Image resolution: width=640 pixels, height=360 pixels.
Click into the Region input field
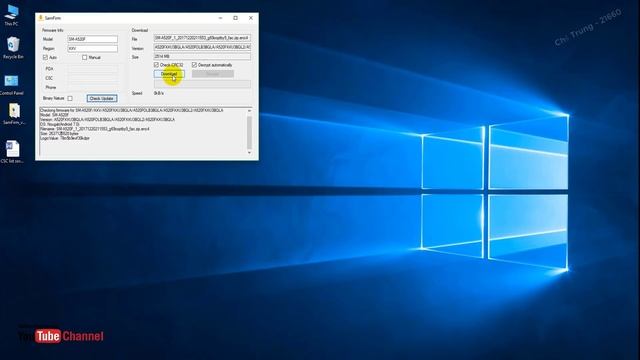point(93,49)
